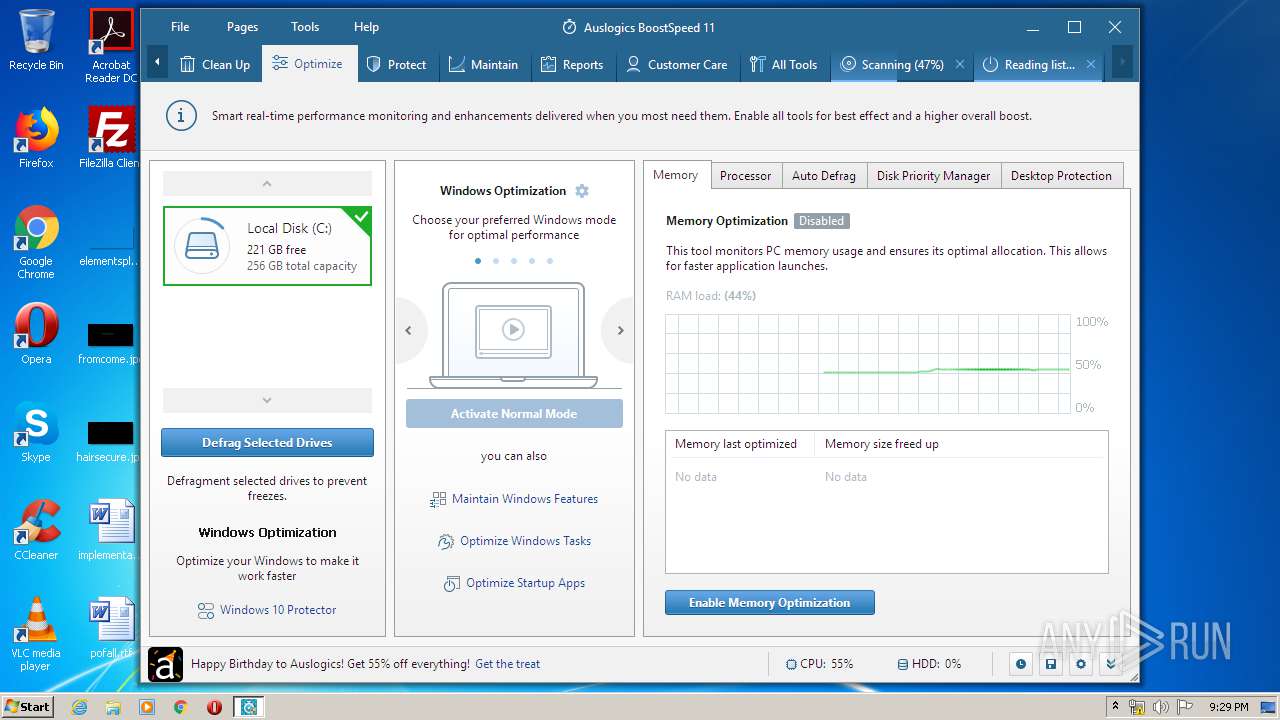This screenshot has height=720, width=1280.
Task: Toggle the Local Disk (C:) selection checkmark
Action: 360,216
